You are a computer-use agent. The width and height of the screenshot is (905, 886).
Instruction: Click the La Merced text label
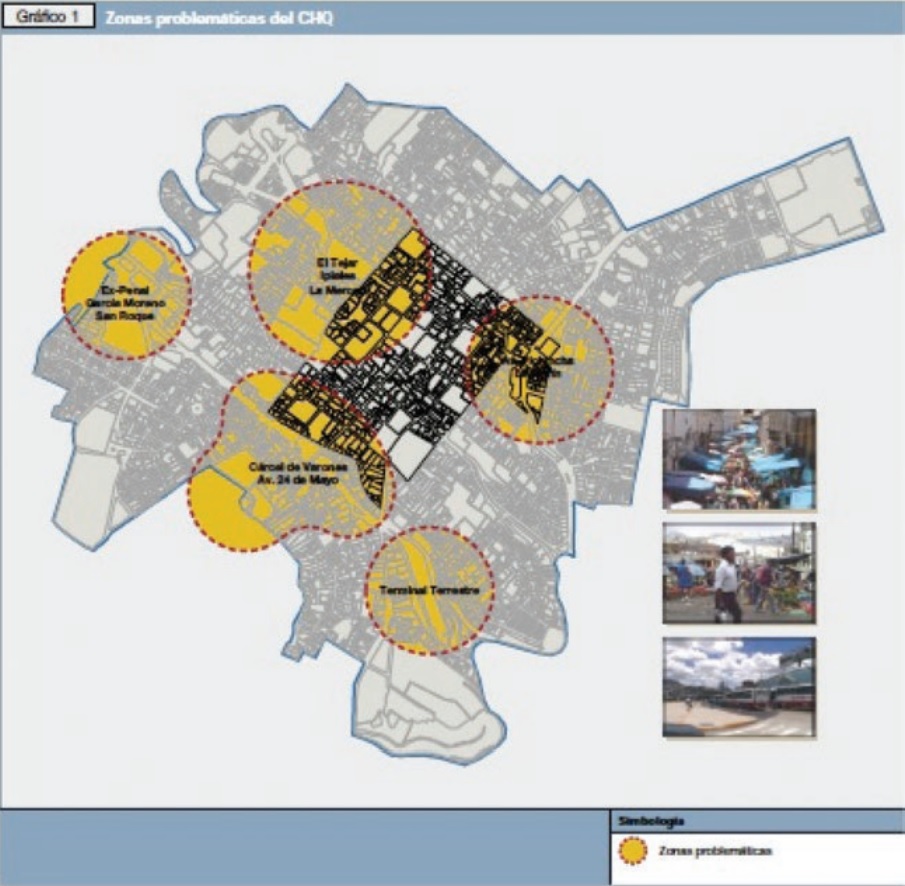(333, 291)
